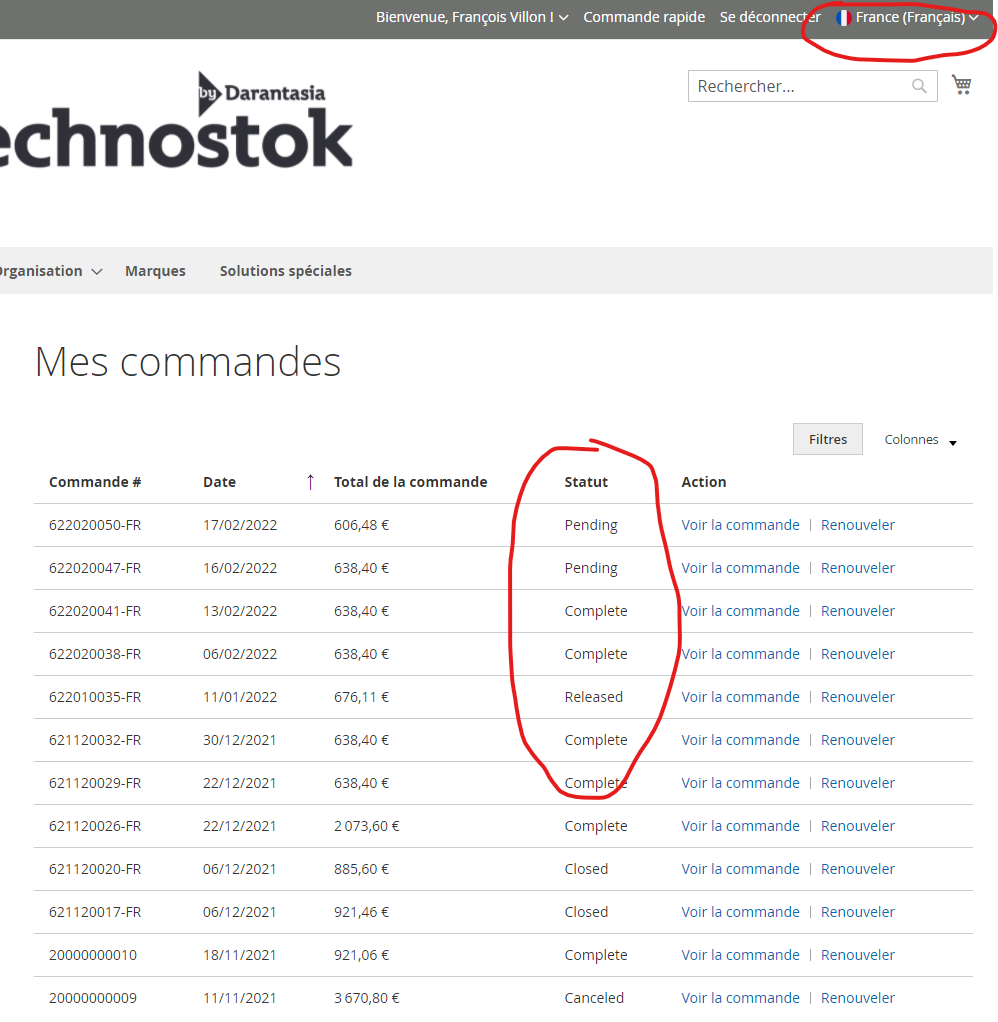
Task: Expand the Colonnes dropdown
Action: [x=920, y=440]
